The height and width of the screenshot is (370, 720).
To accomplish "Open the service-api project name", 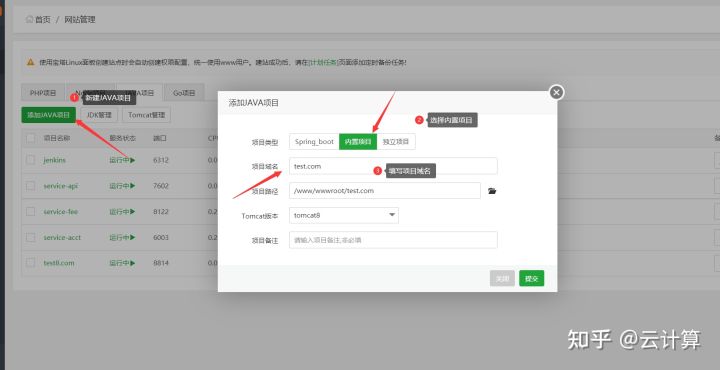I will [x=61, y=186].
